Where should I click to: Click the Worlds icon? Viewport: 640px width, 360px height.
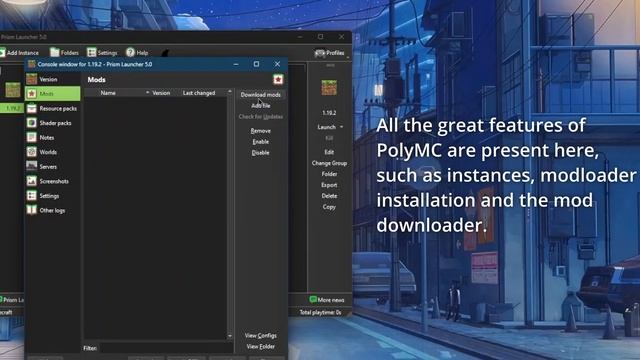[x=31, y=151]
